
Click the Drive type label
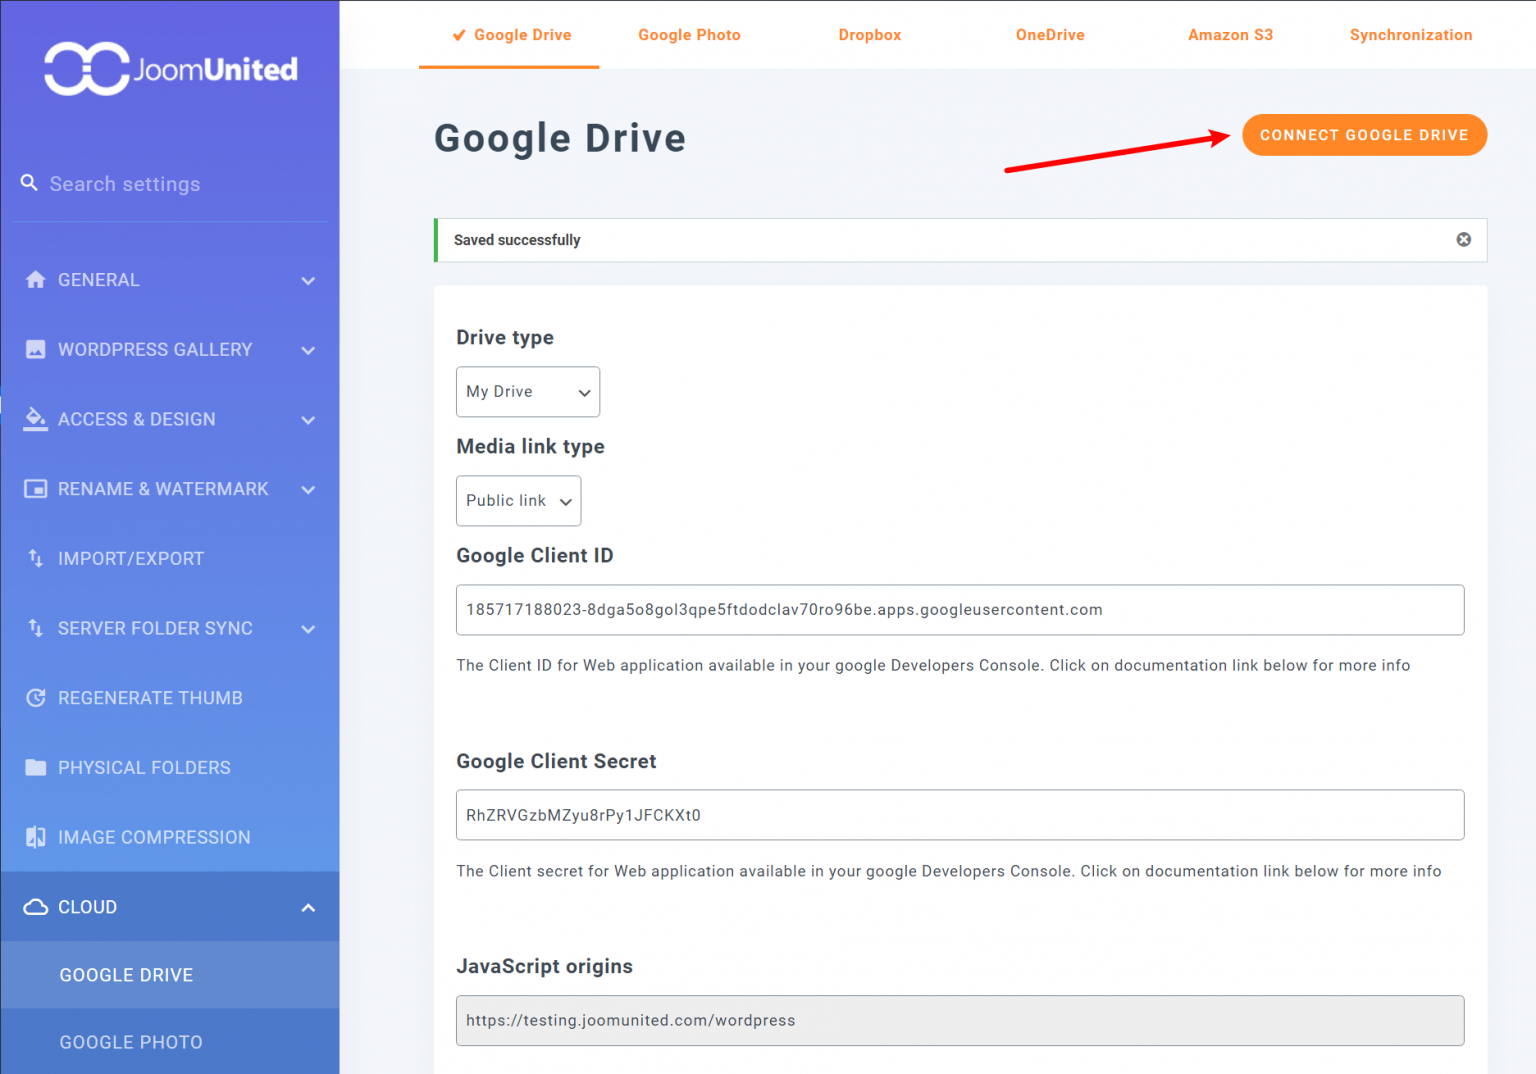(x=505, y=338)
